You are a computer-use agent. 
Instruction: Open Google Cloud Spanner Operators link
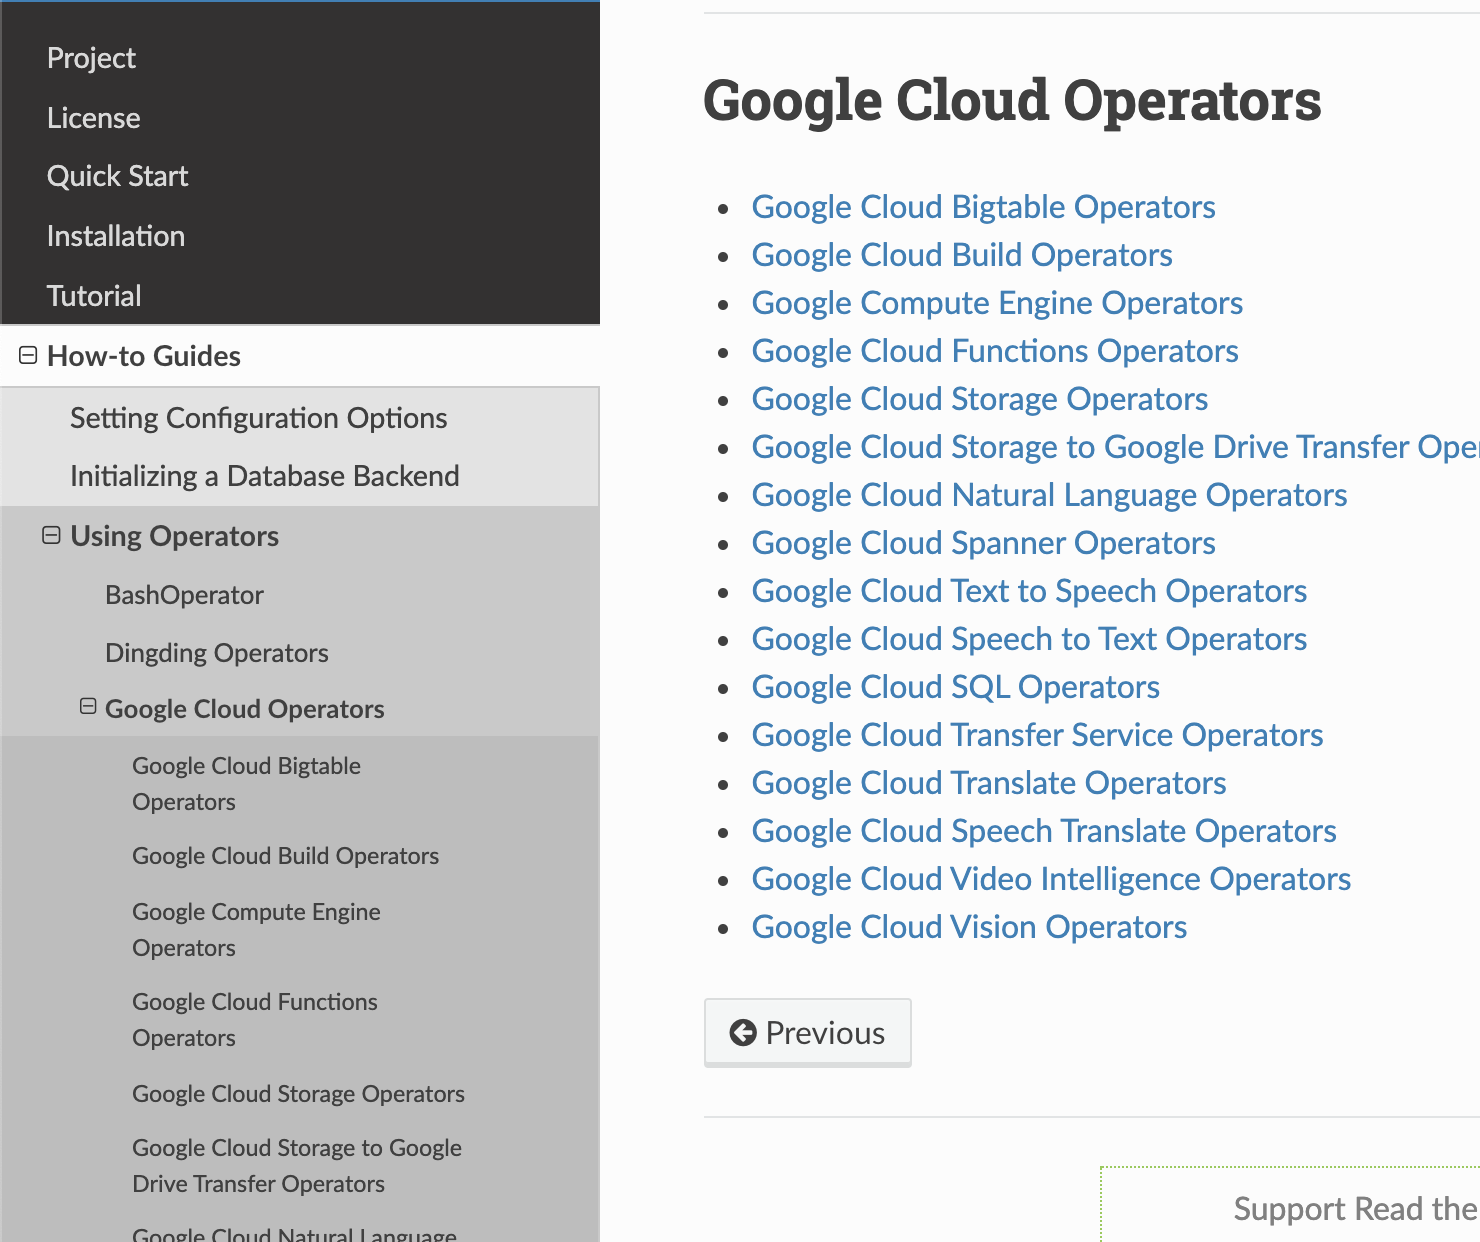[x=983, y=543]
